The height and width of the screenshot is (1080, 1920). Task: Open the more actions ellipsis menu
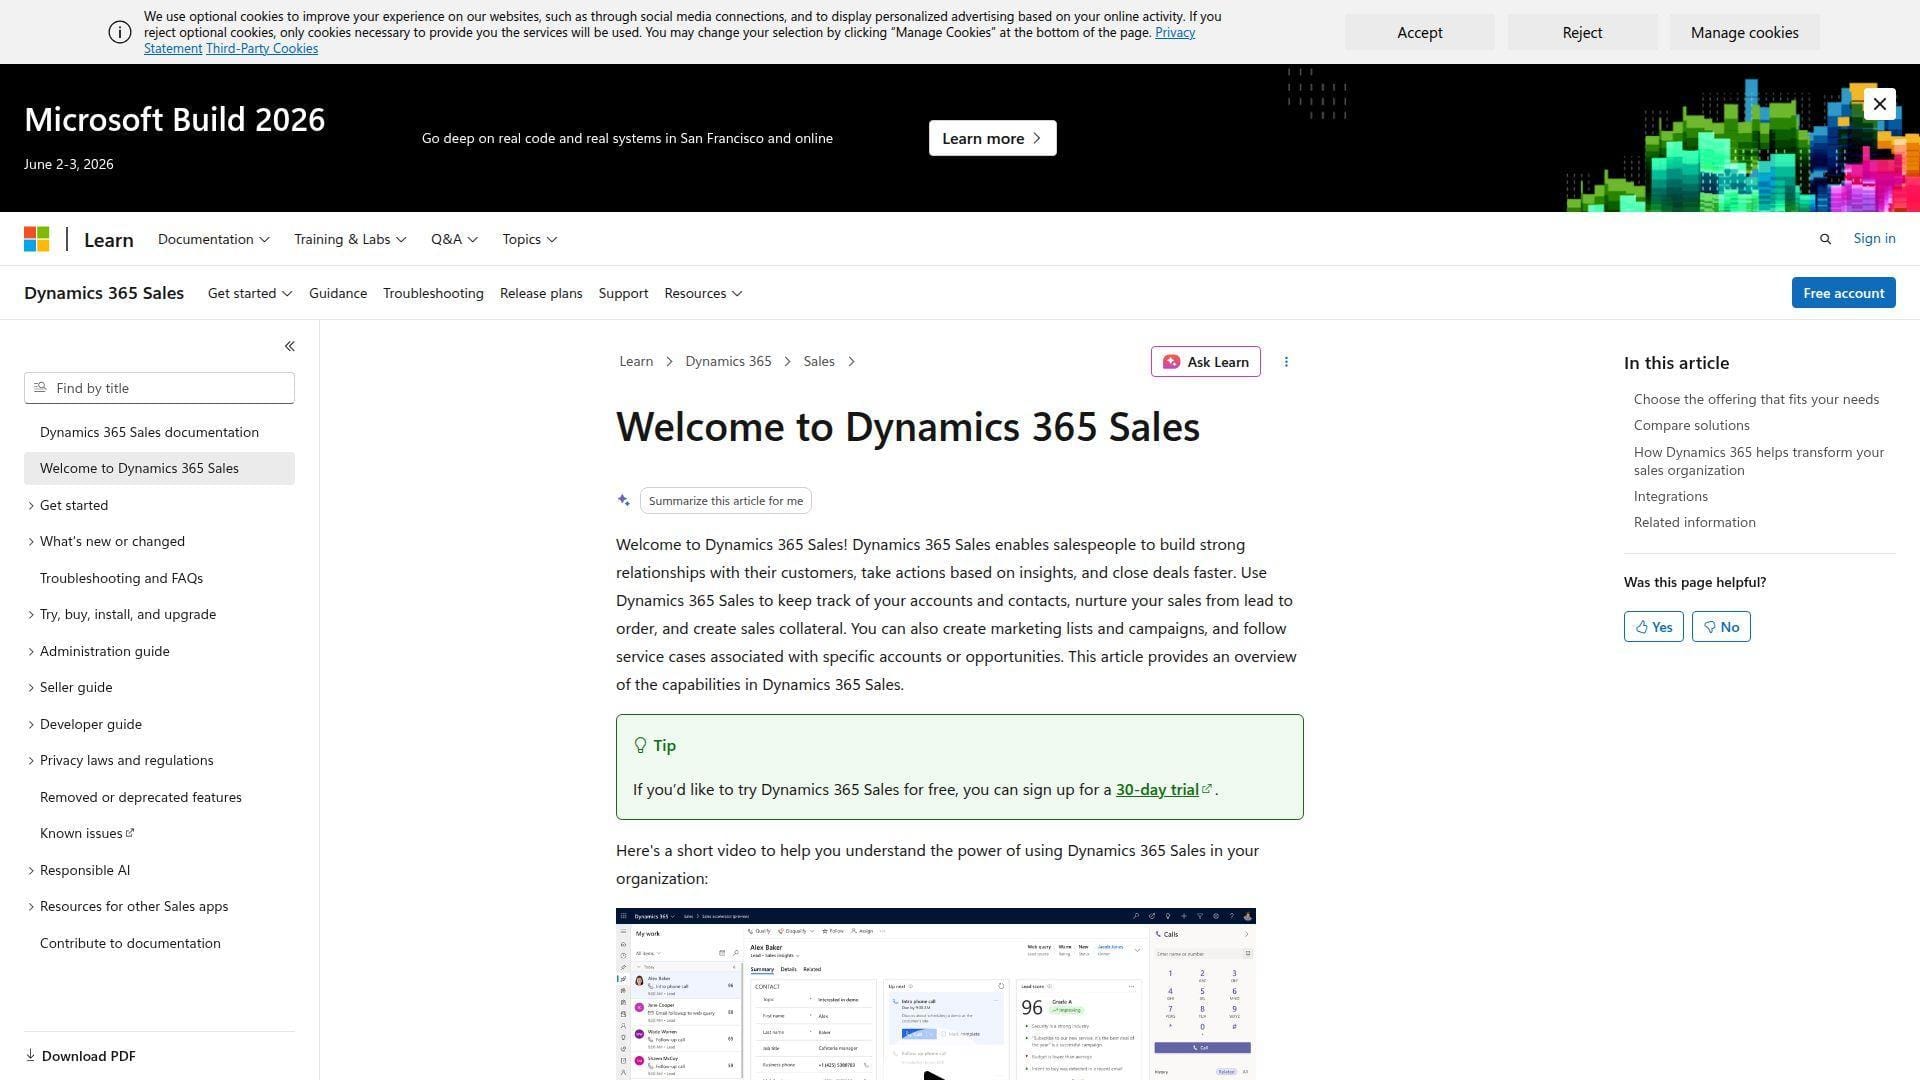(x=1286, y=362)
